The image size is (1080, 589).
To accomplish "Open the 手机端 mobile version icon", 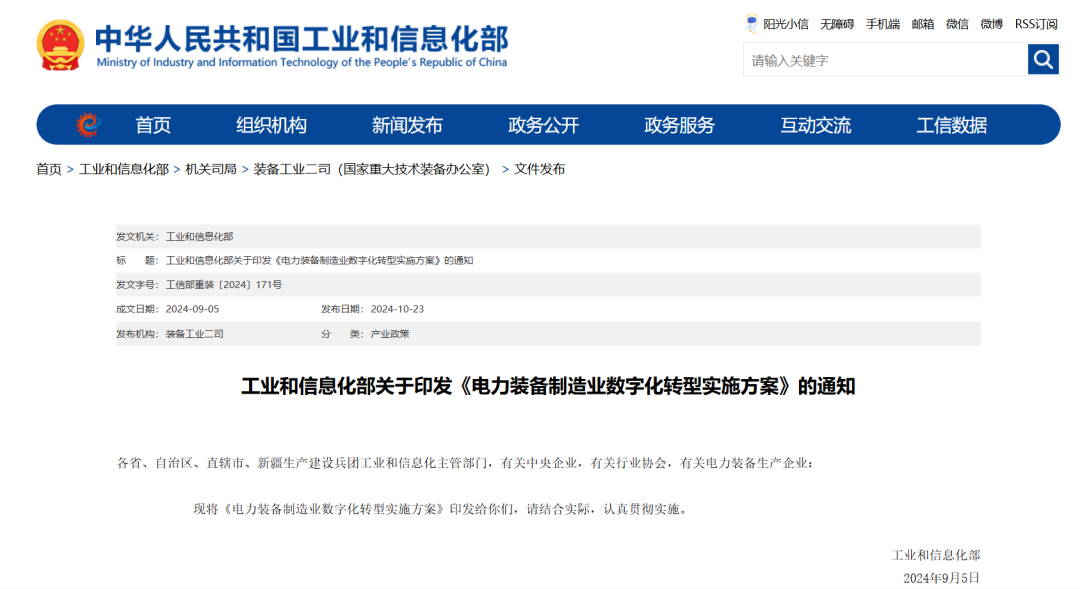I will [x=885, y=23].
